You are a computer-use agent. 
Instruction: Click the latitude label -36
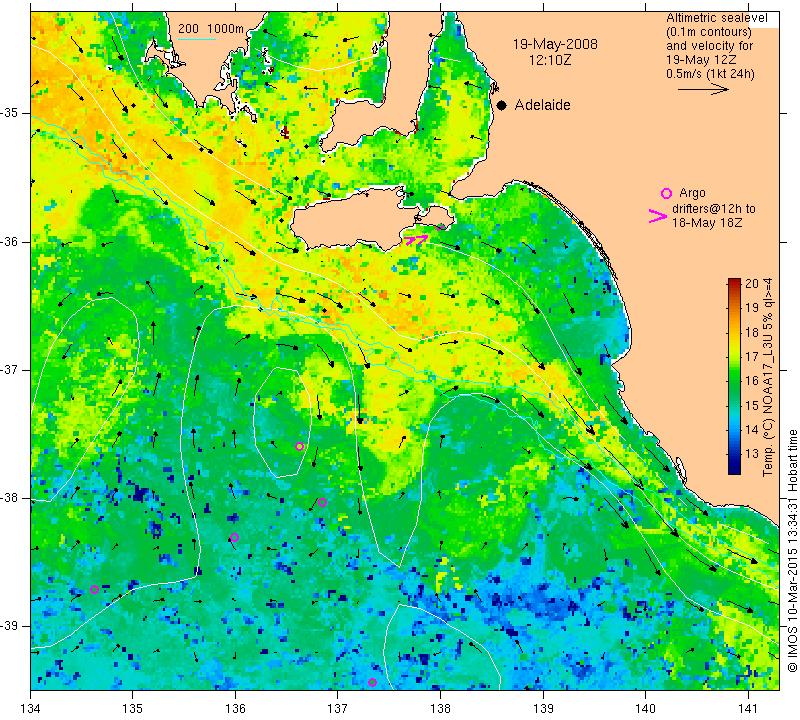click(10, 241)
